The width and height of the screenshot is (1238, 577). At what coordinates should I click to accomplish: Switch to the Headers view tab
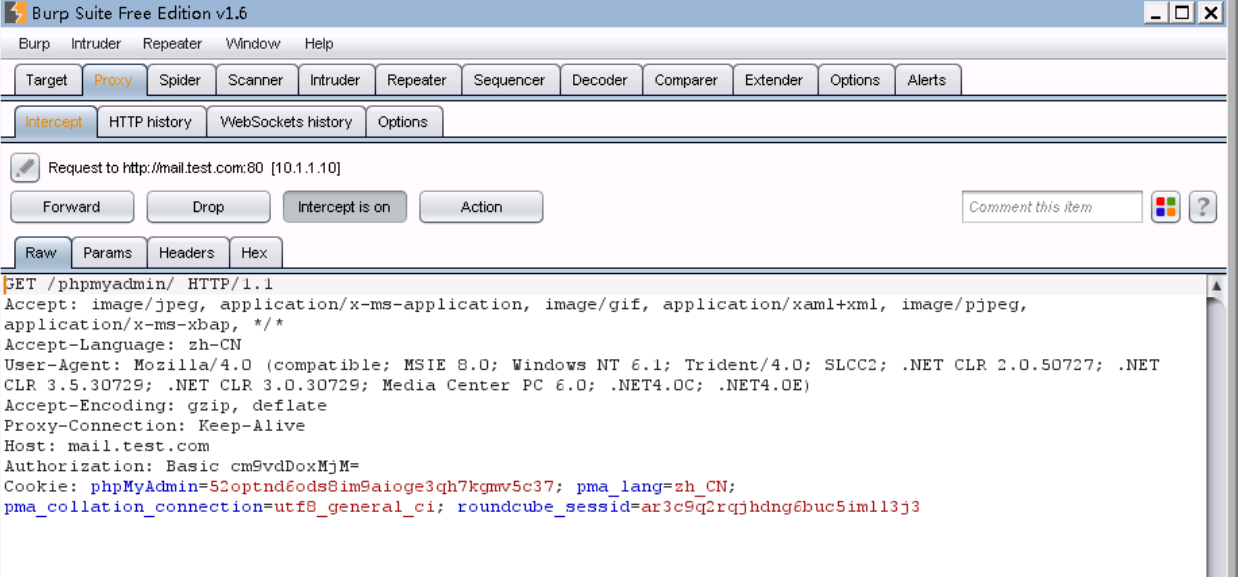point(187,253)
